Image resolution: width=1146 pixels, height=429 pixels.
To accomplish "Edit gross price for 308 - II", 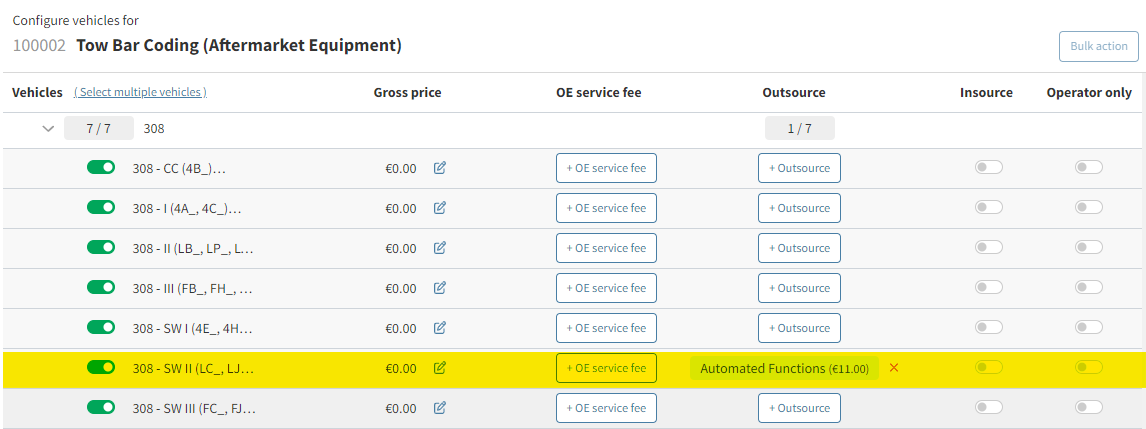I will coord(439,248).
